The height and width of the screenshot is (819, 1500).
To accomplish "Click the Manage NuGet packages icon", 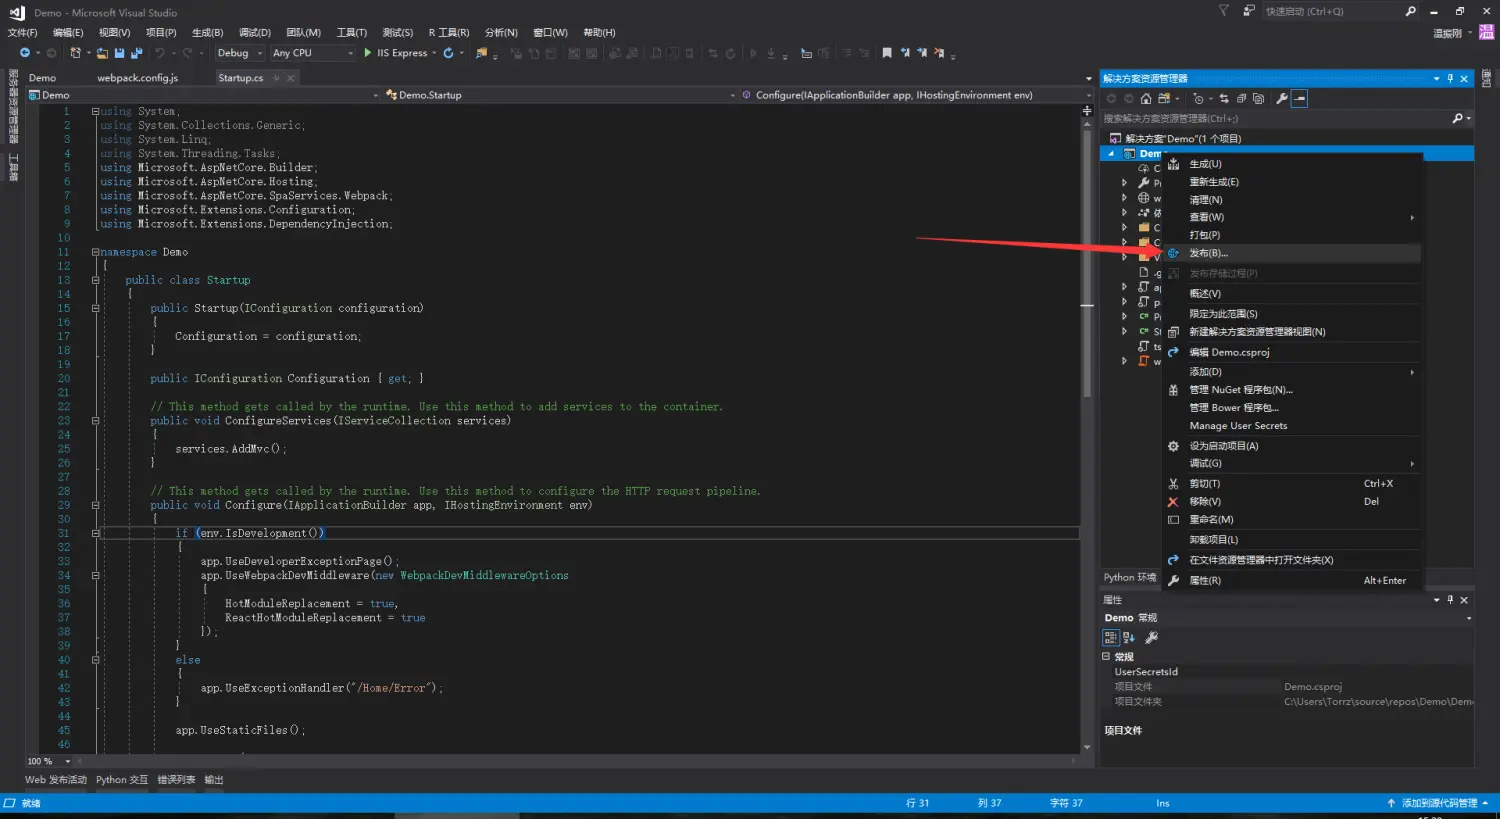I will coord(1173,390).
